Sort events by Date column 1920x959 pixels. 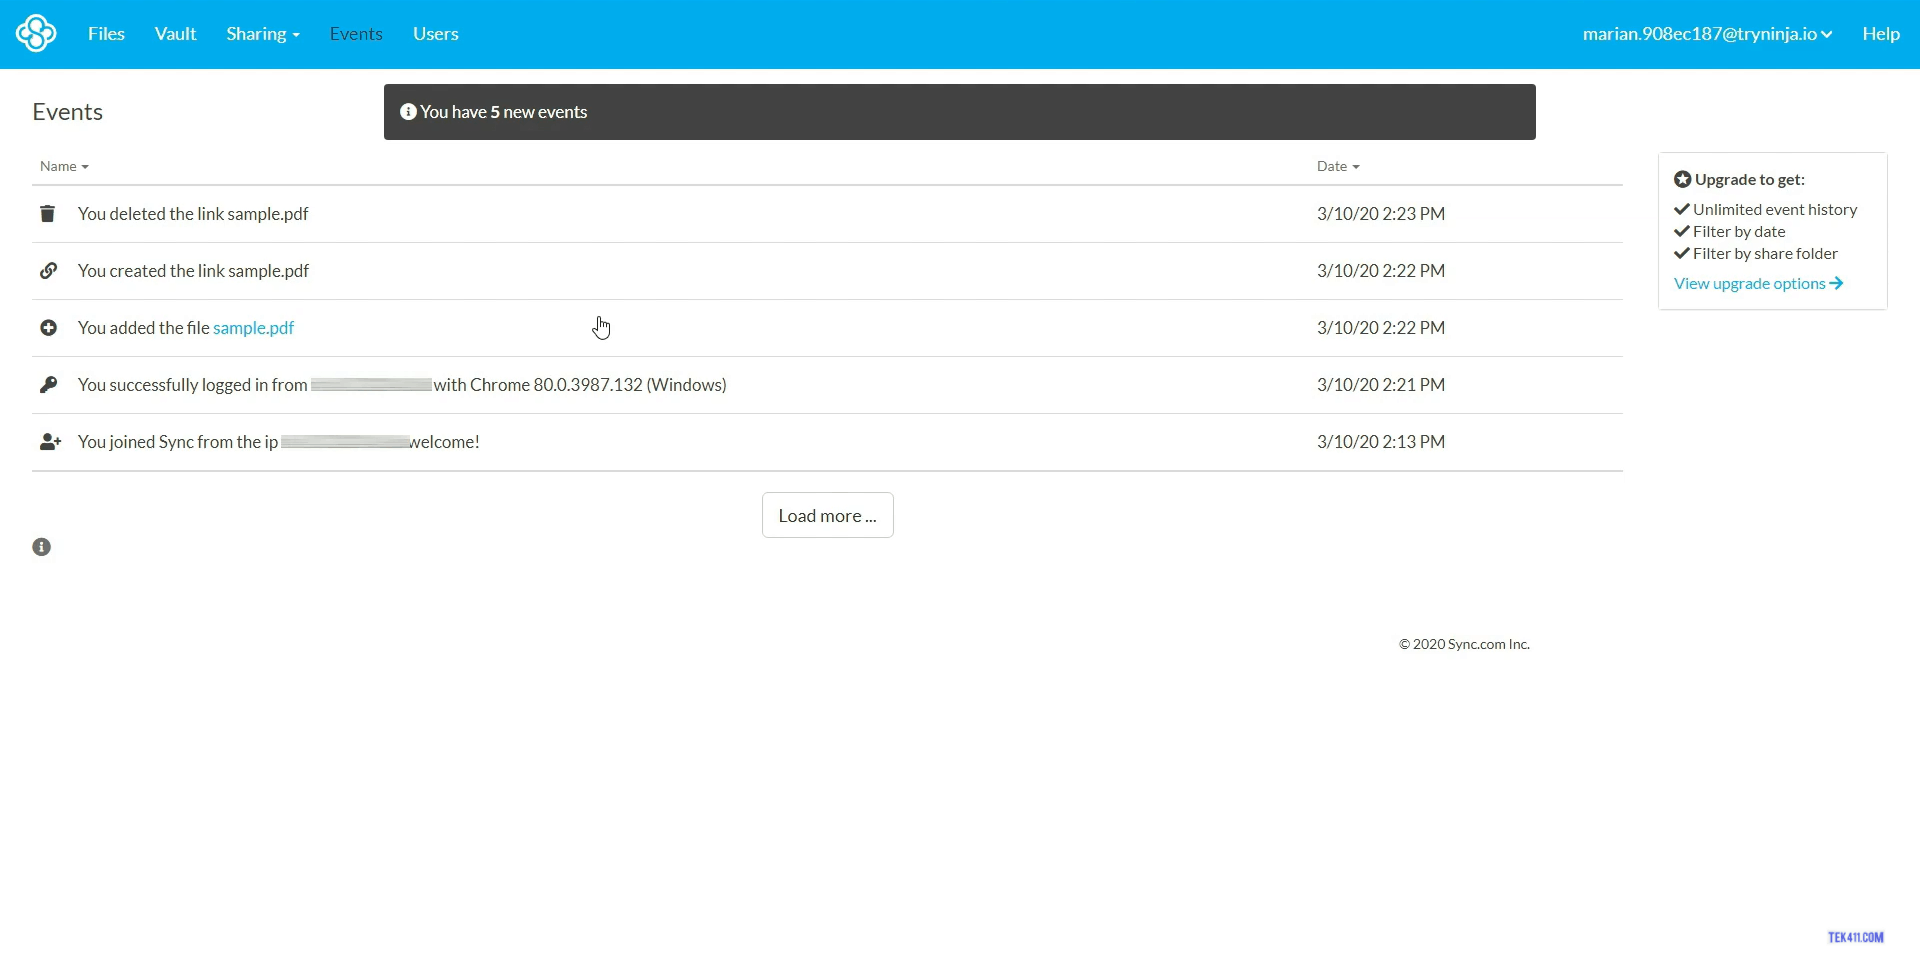tap(1338, 166)
